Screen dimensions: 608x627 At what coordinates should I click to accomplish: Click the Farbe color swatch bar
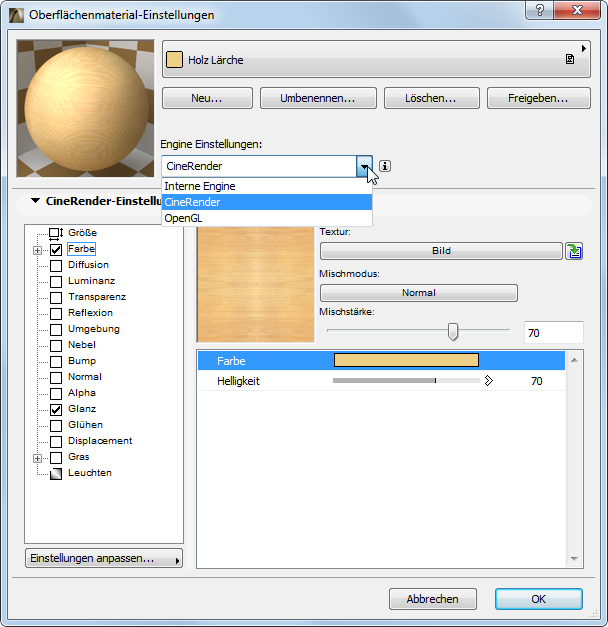tap(406, 360)
